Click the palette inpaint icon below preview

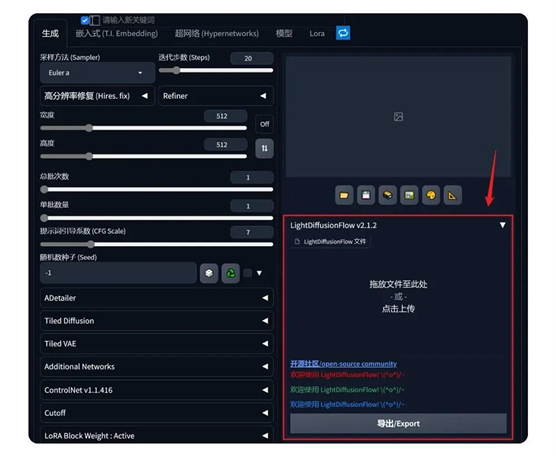(x=431, y=195)
